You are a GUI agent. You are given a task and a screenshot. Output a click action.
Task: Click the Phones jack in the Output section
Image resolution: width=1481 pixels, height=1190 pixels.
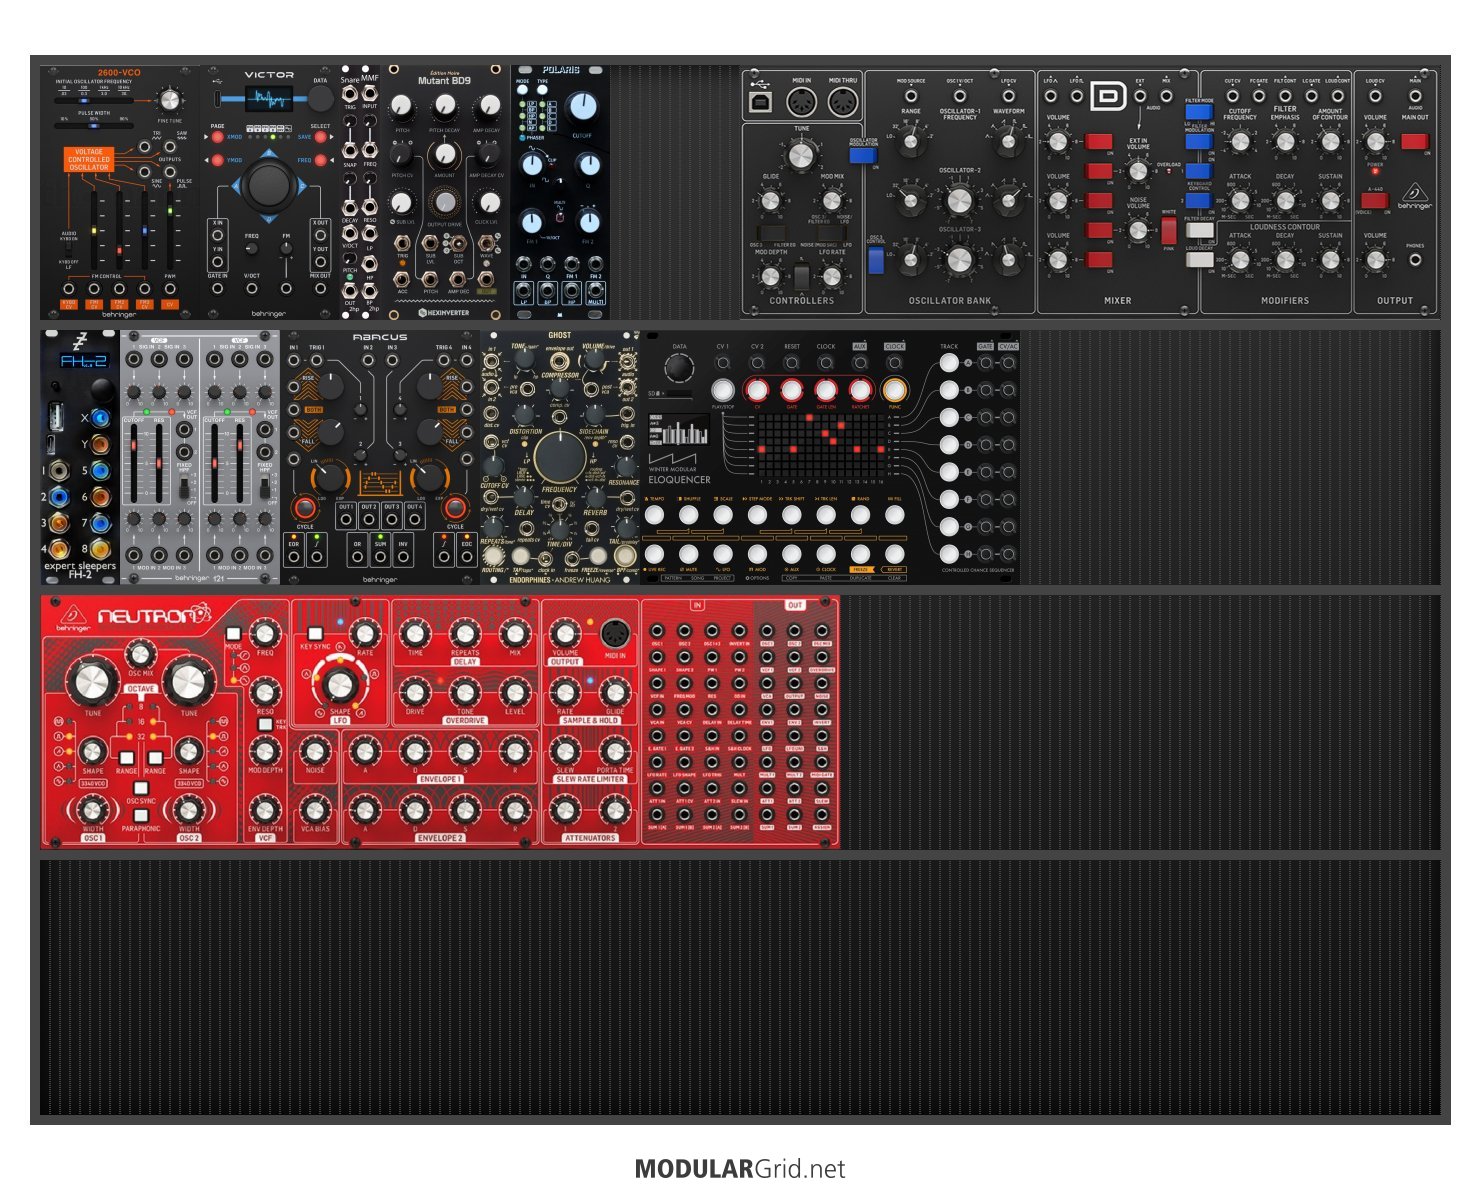point(1415,260)
